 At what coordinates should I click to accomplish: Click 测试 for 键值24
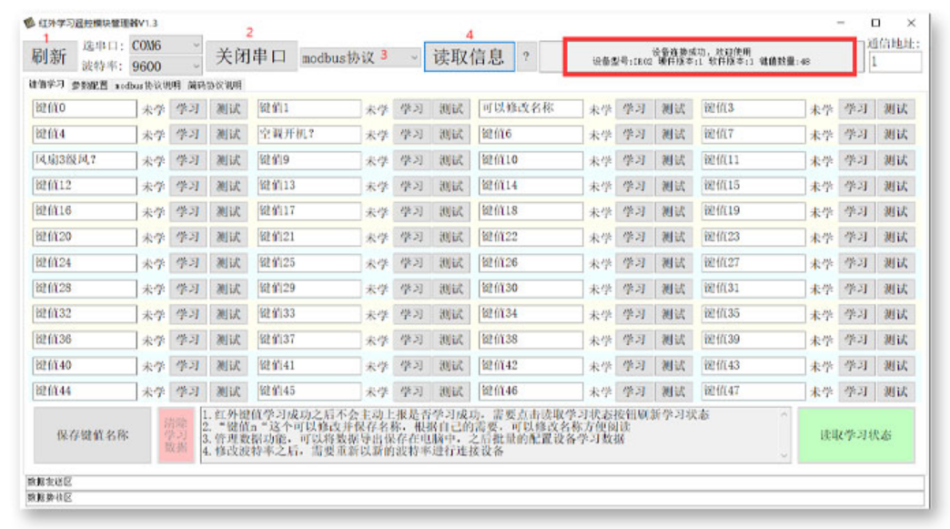[x=228, y=263]
